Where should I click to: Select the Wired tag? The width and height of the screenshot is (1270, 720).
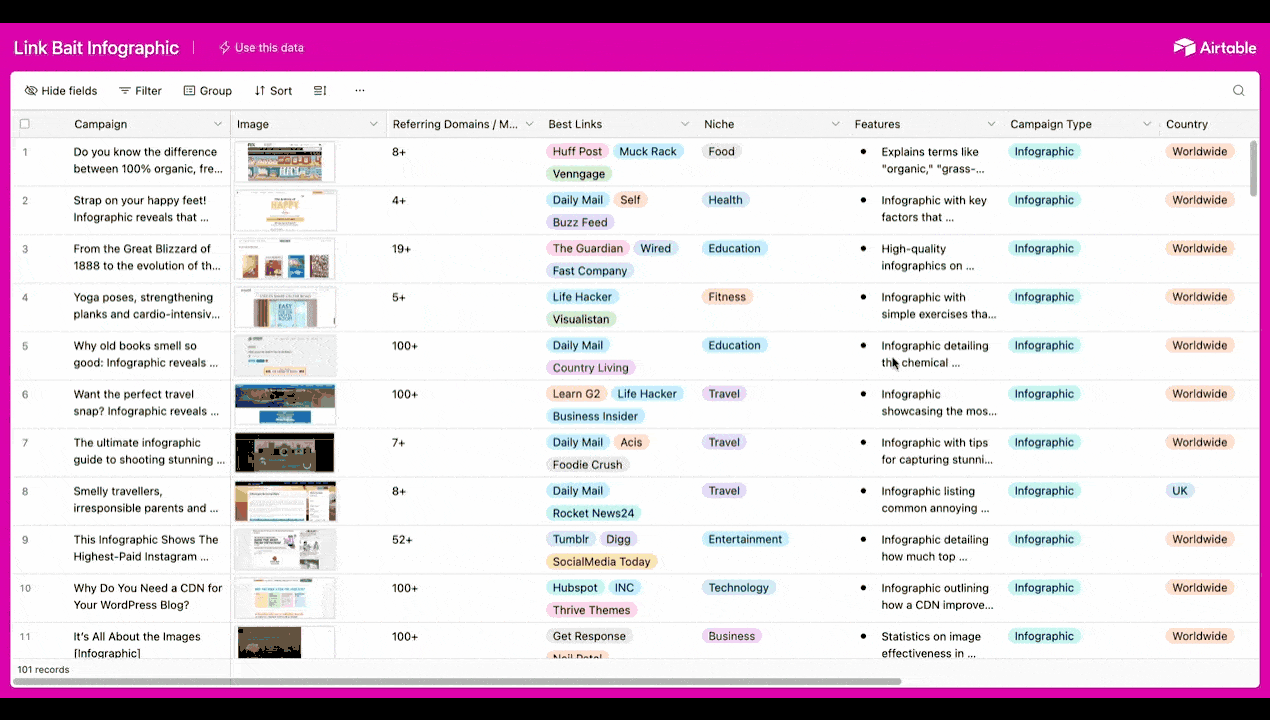(656, 249)
